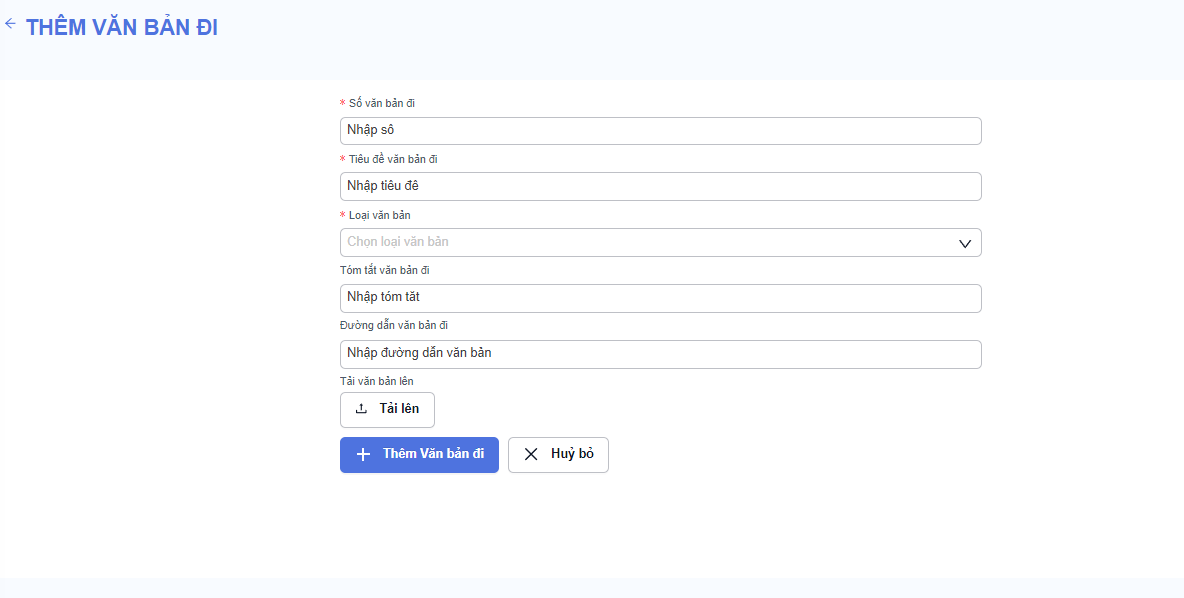Viewport: 1184px width, 598px height.
Task: Open the Chọn loại văn bản combo box
Action: pos(661,242)
